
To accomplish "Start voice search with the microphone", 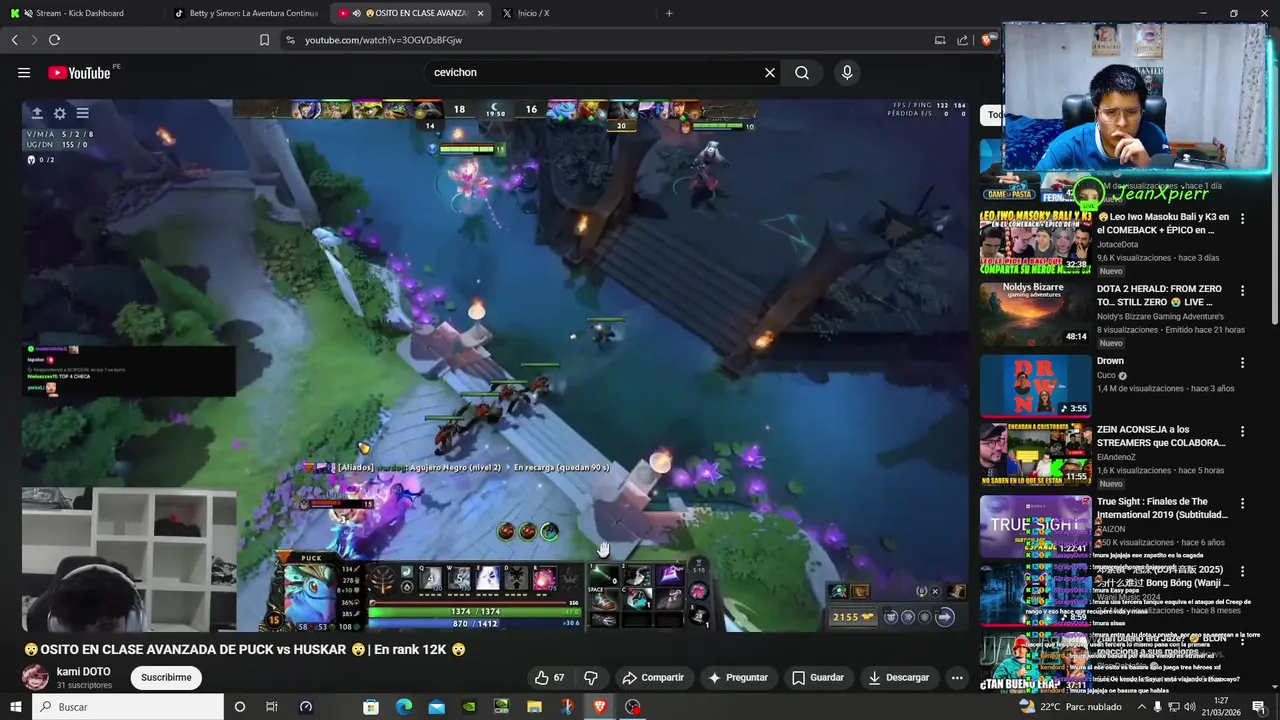I will [847, 72].
